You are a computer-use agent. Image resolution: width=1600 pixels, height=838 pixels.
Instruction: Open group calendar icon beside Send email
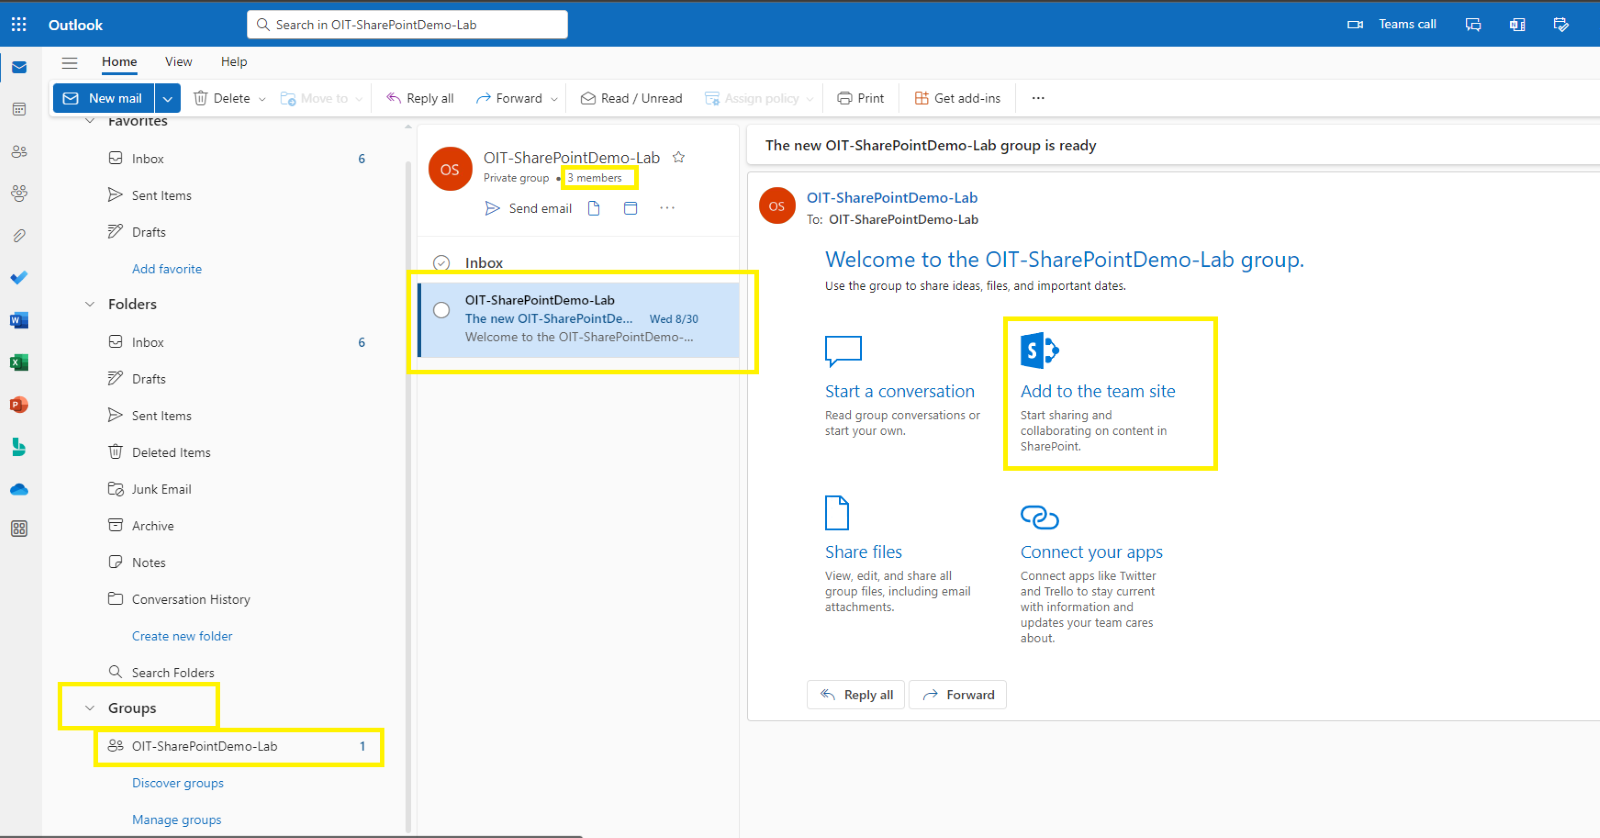coord(630,208)
